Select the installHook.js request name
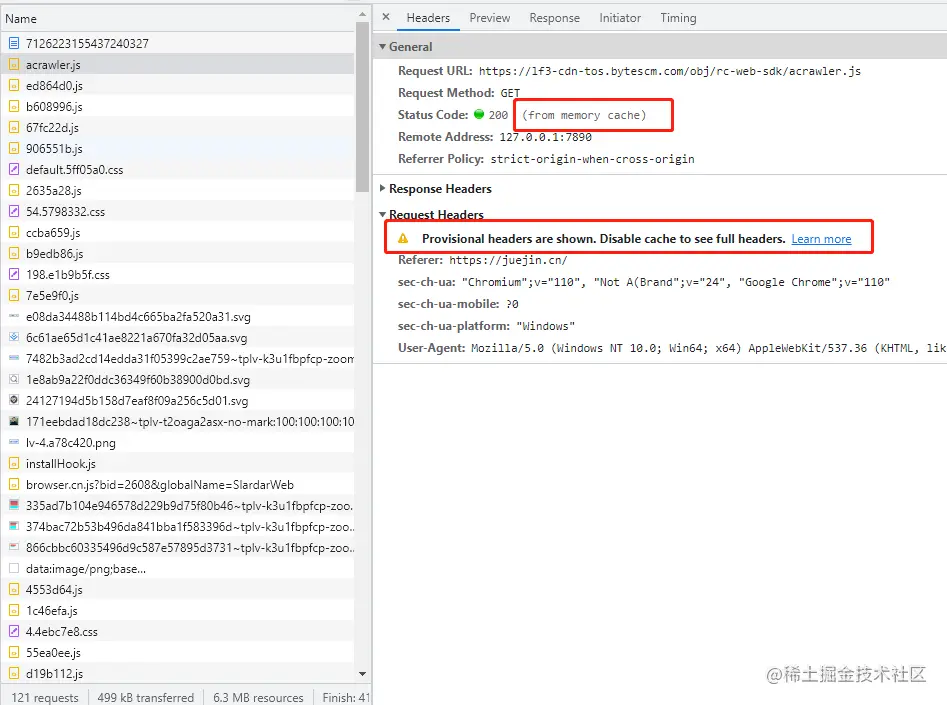Screen dimensions: 947x705 point(60,463)
